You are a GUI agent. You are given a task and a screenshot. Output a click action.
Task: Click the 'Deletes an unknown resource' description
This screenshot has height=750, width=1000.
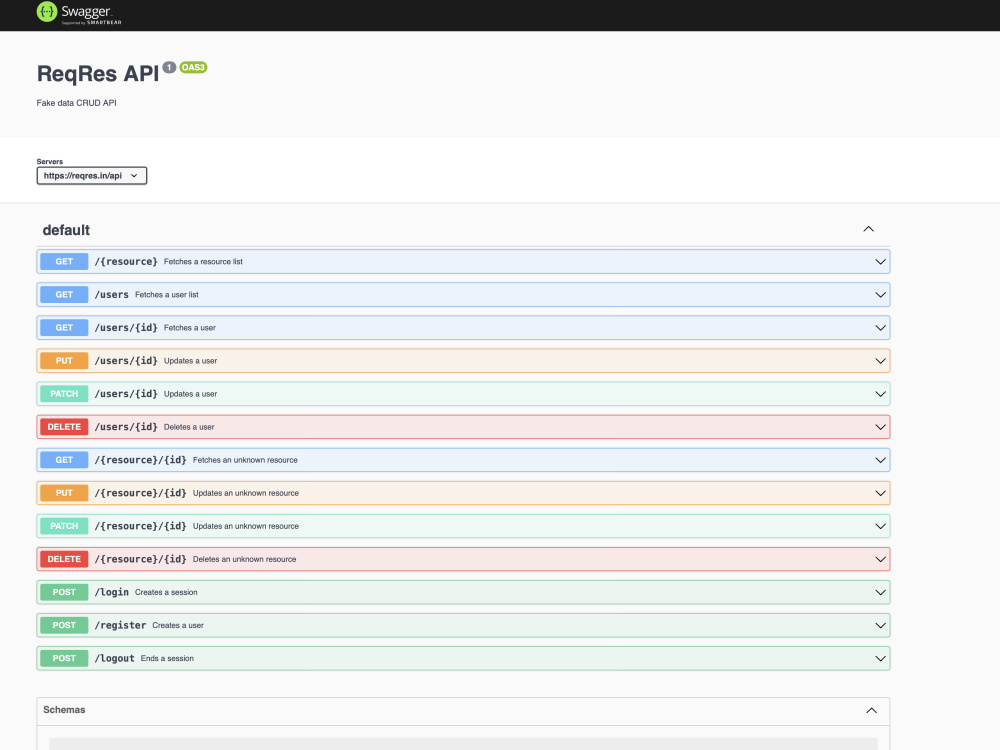(x=244, y=559)
